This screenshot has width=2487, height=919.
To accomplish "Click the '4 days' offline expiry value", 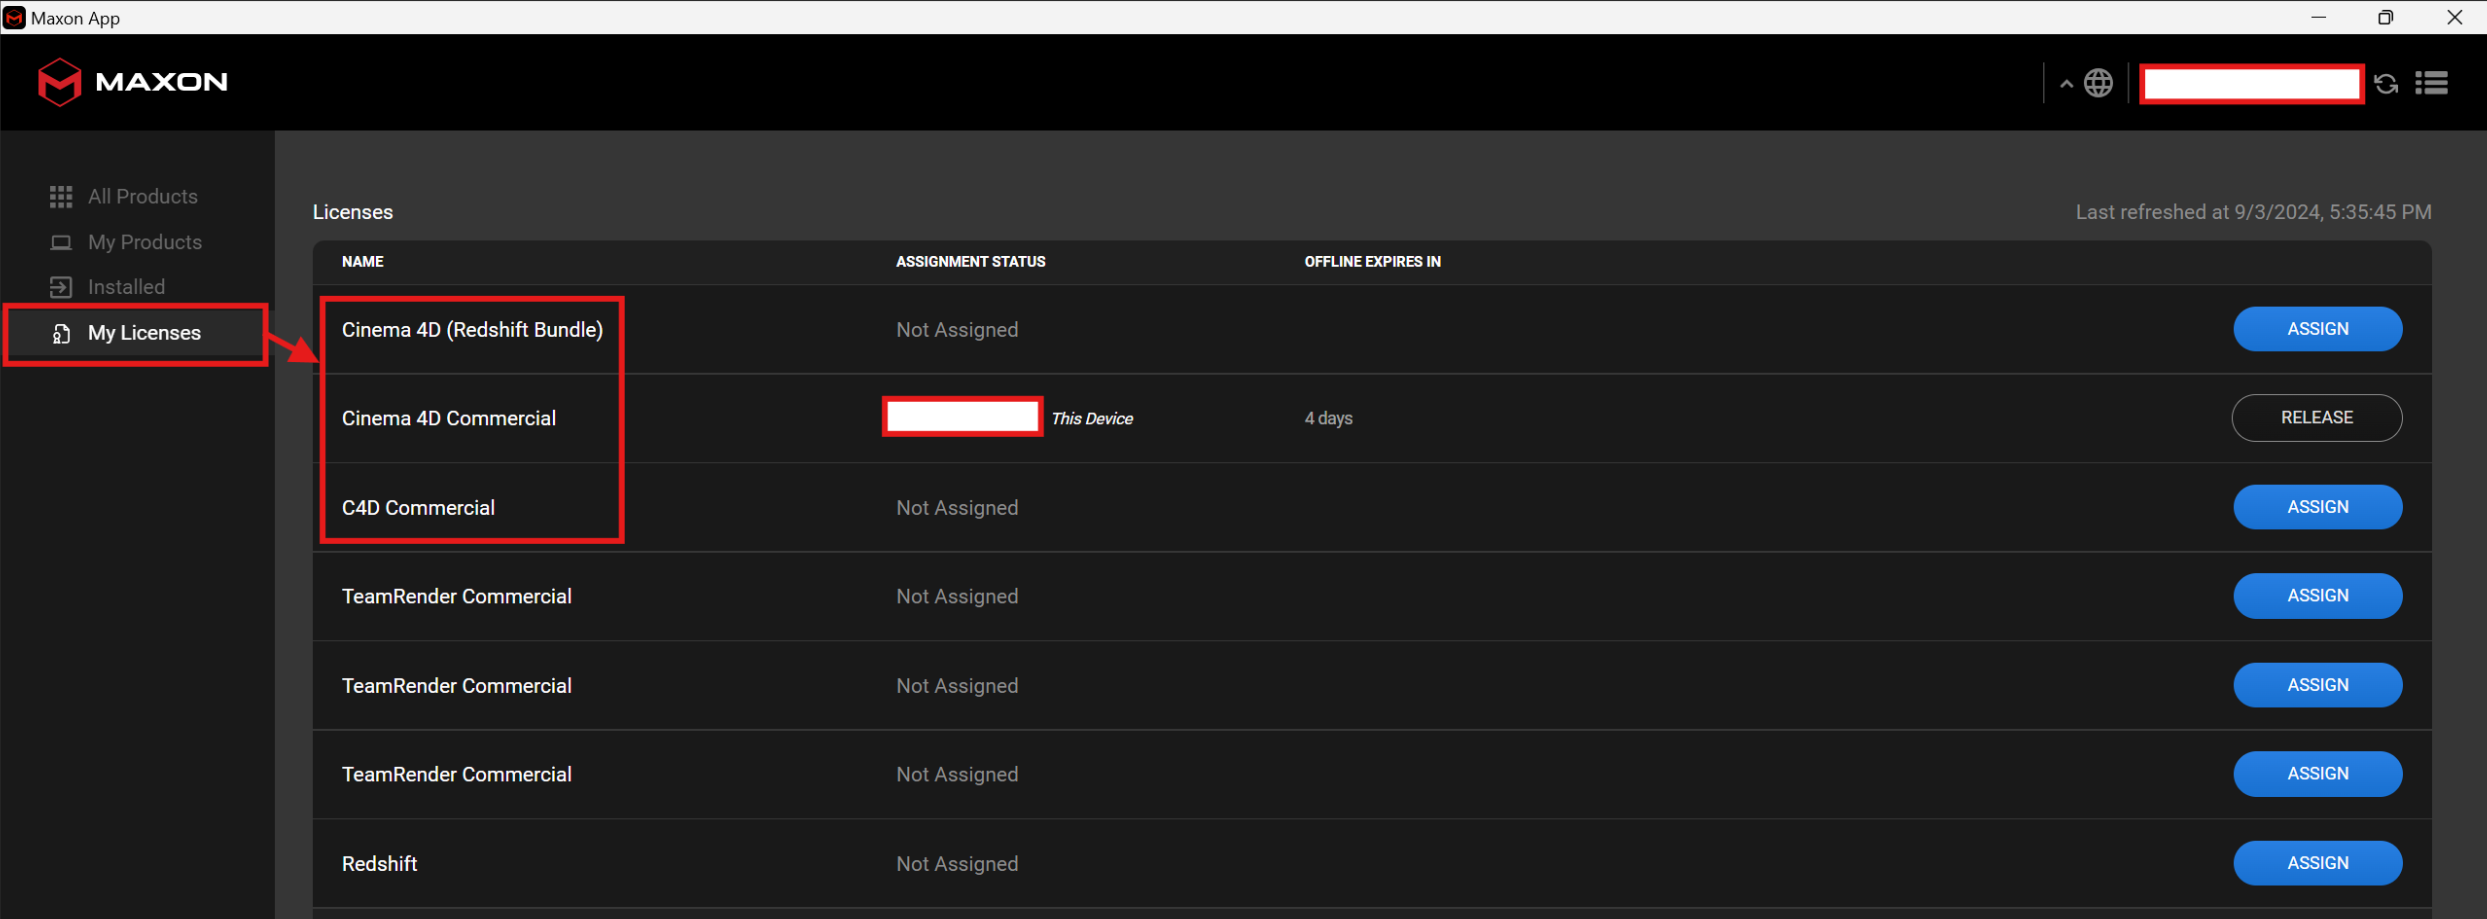I will (x=1328, y=419).
